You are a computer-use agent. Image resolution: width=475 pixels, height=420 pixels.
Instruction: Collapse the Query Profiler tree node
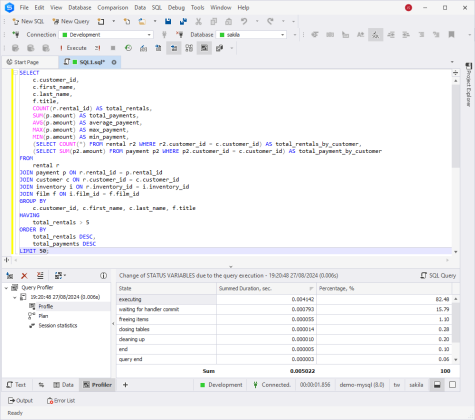(6, 288)
